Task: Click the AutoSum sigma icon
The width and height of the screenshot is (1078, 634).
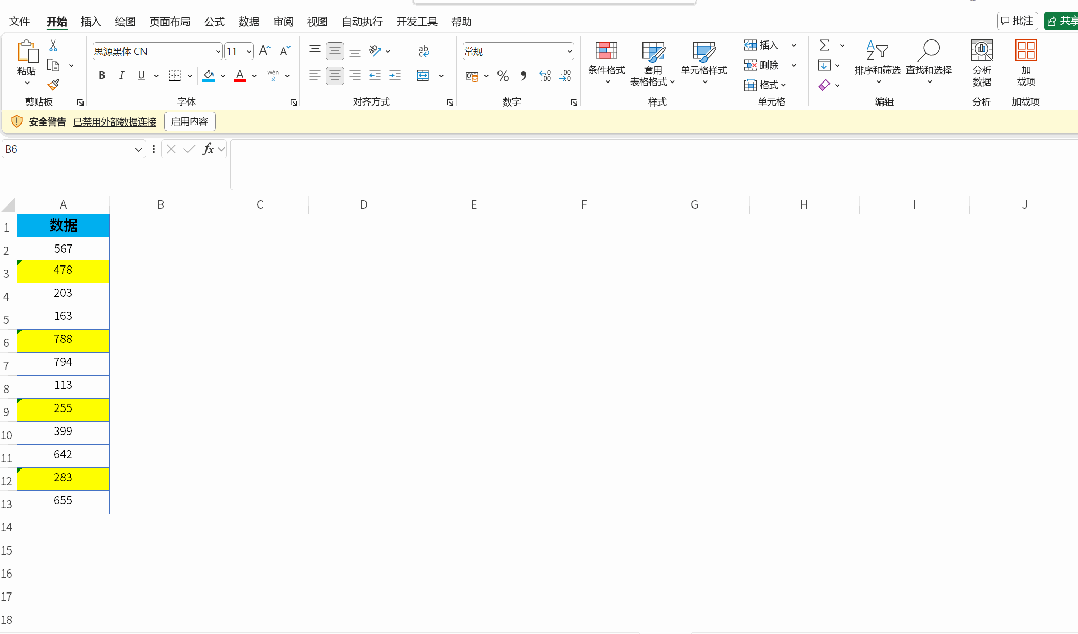Action: coord(824,45)
